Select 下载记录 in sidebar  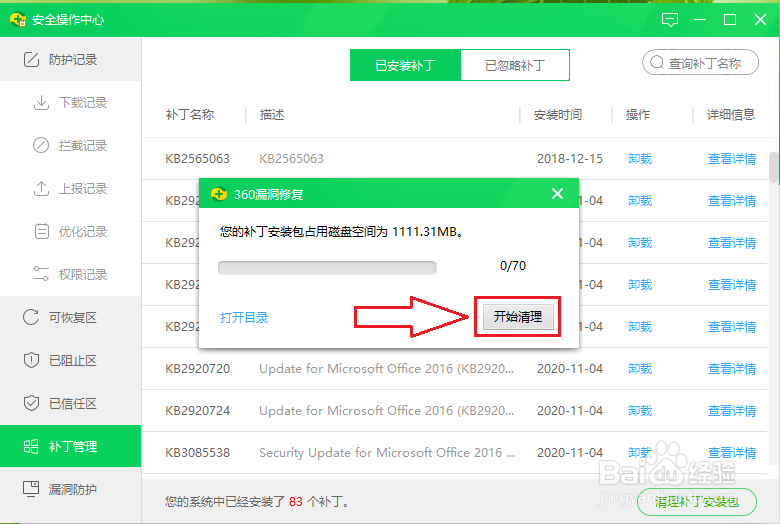click(x=71, y=103)
